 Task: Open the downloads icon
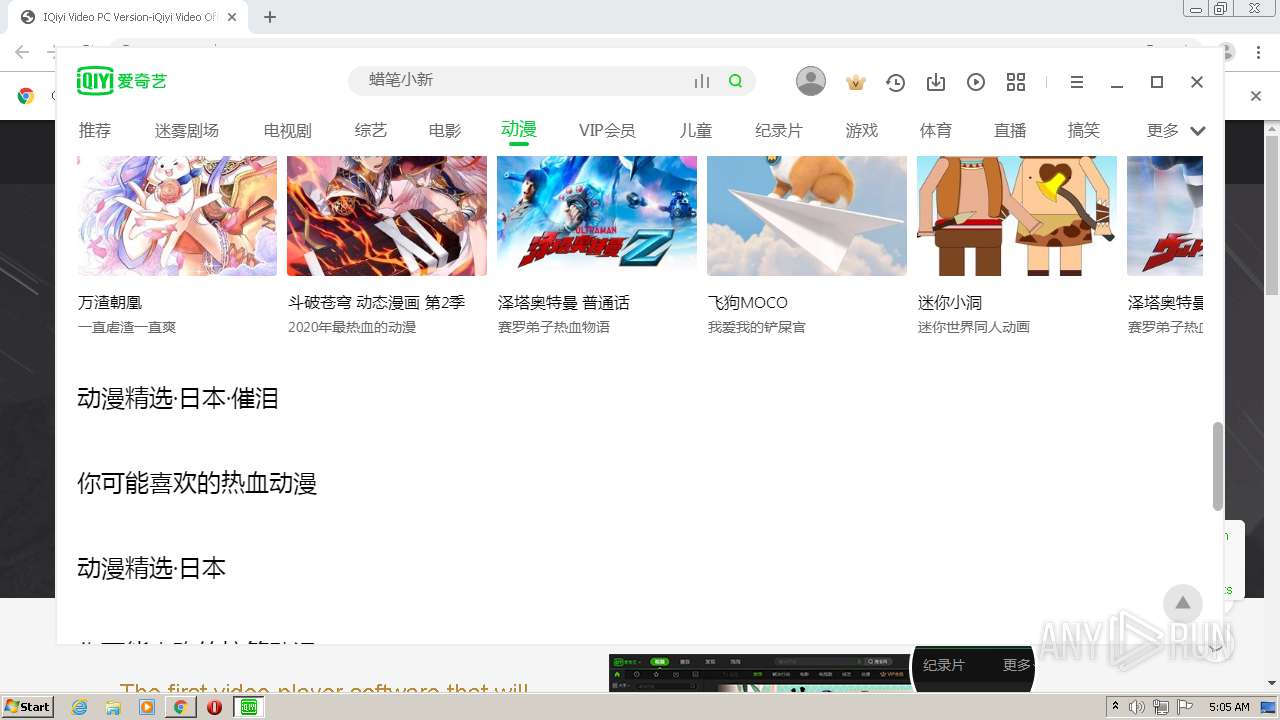[936, 82]
